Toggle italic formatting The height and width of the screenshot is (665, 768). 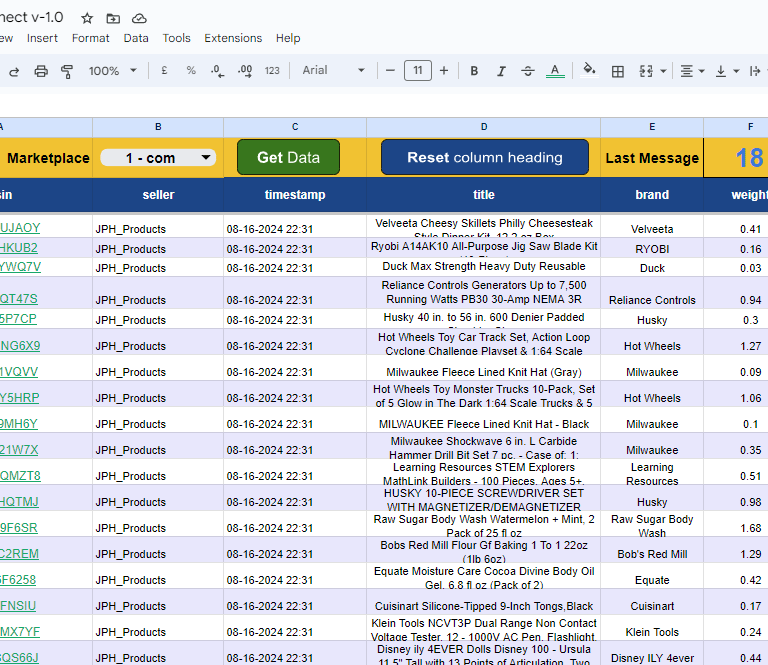click(501, 71)
